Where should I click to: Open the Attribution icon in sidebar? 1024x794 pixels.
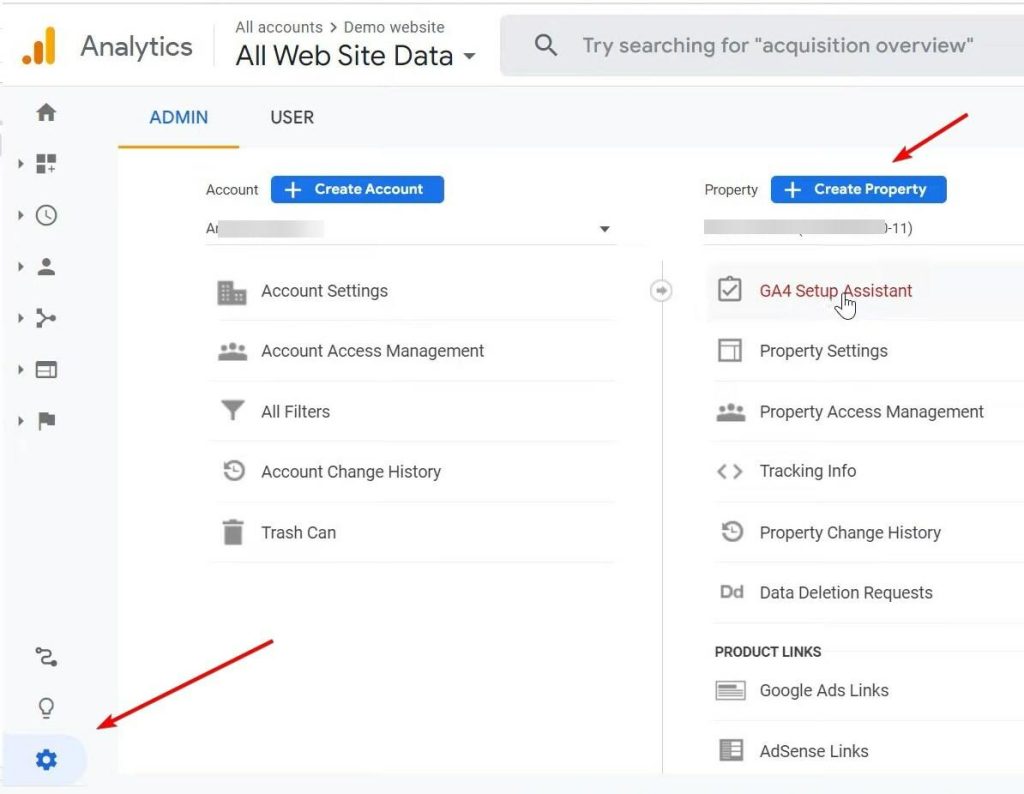46,657
